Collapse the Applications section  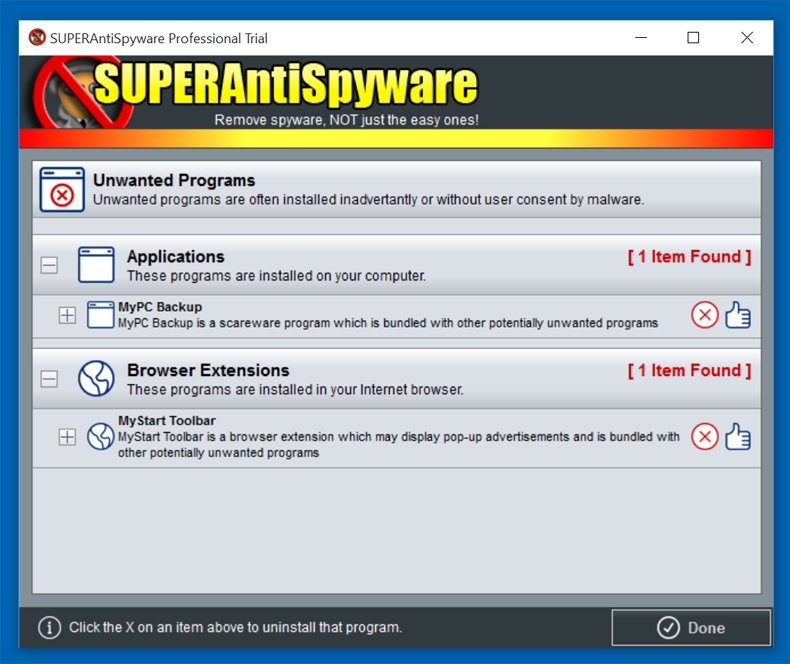pos(49,265)
